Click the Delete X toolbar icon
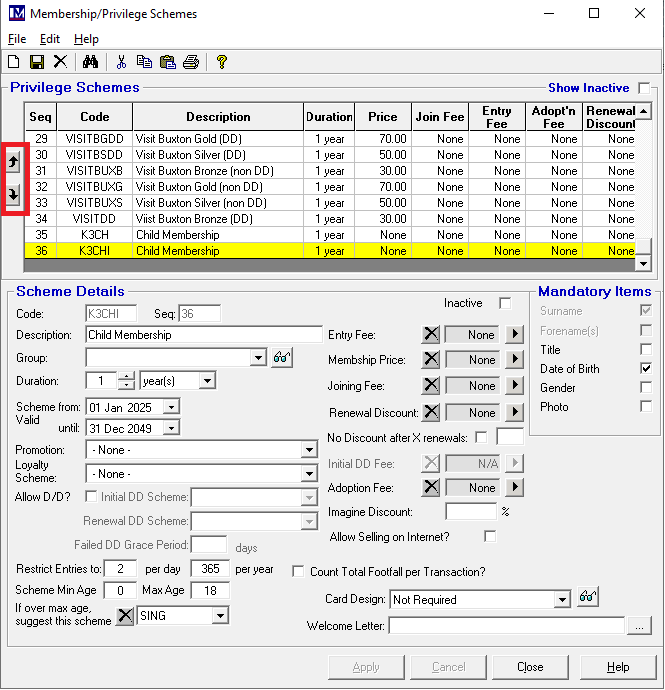Screen dimensions: 665x690 (x=61, y=62)
